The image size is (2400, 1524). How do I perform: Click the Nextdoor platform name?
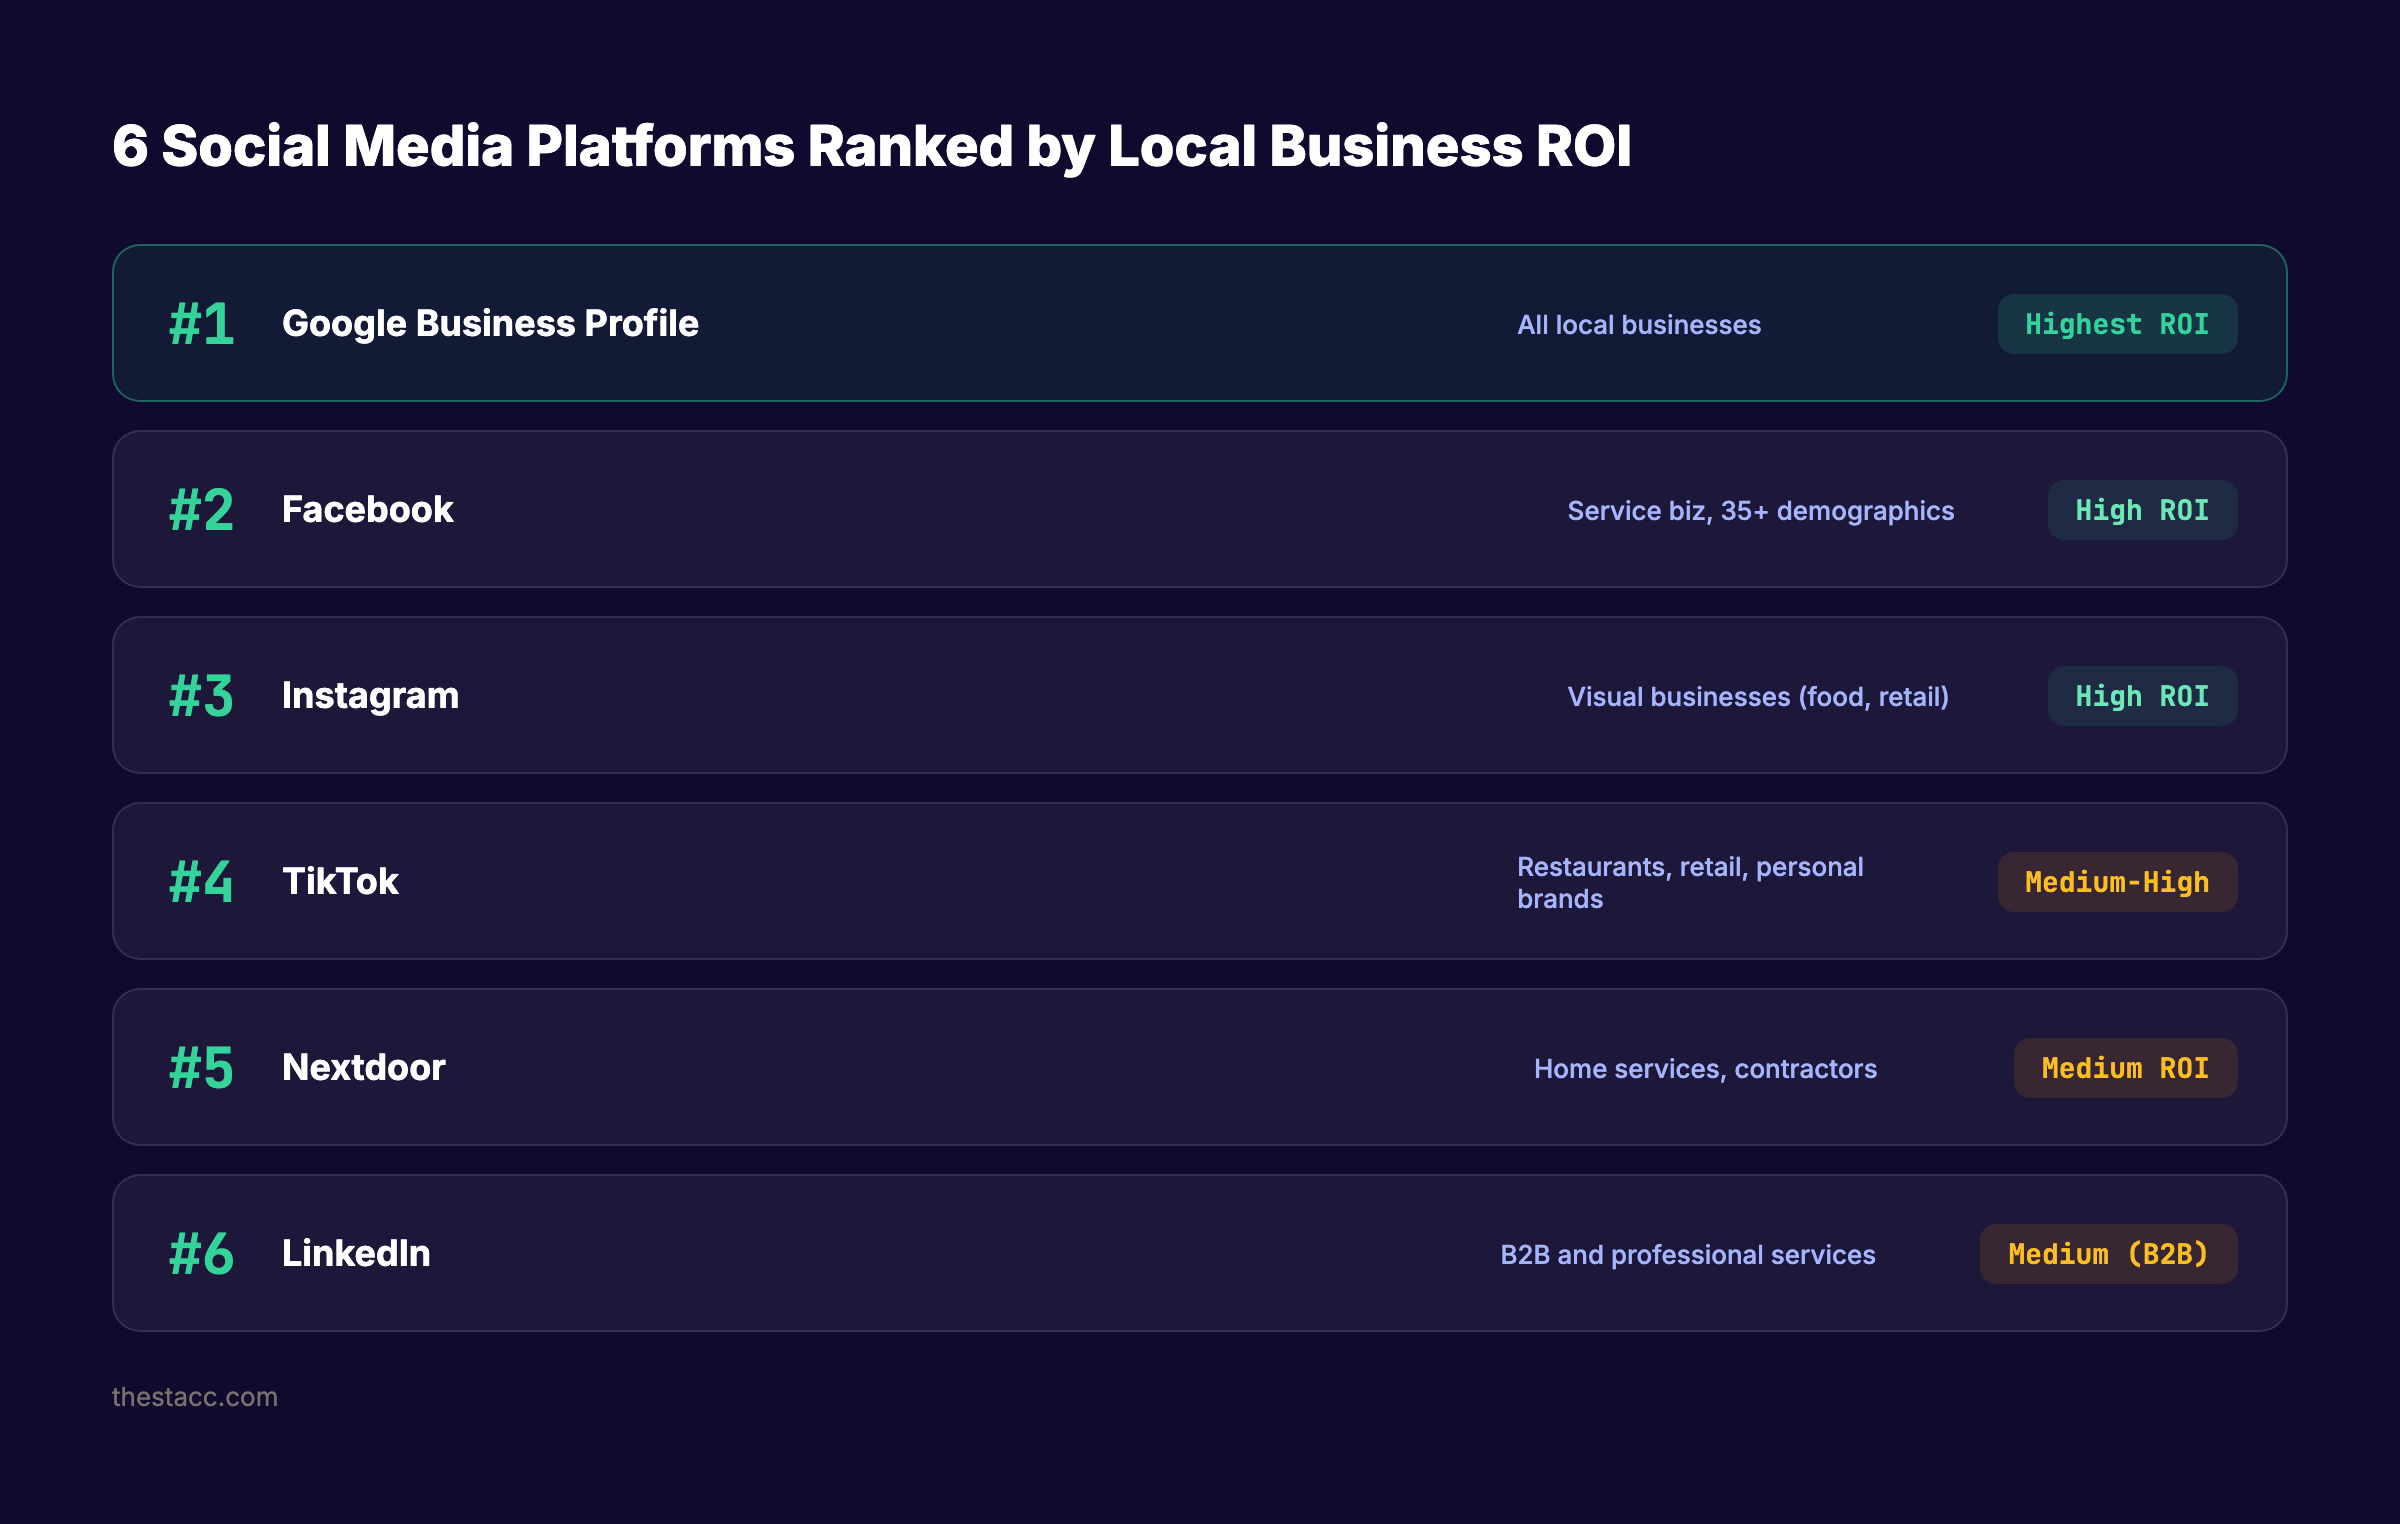pyautogui.click(x=364, y=1067)
